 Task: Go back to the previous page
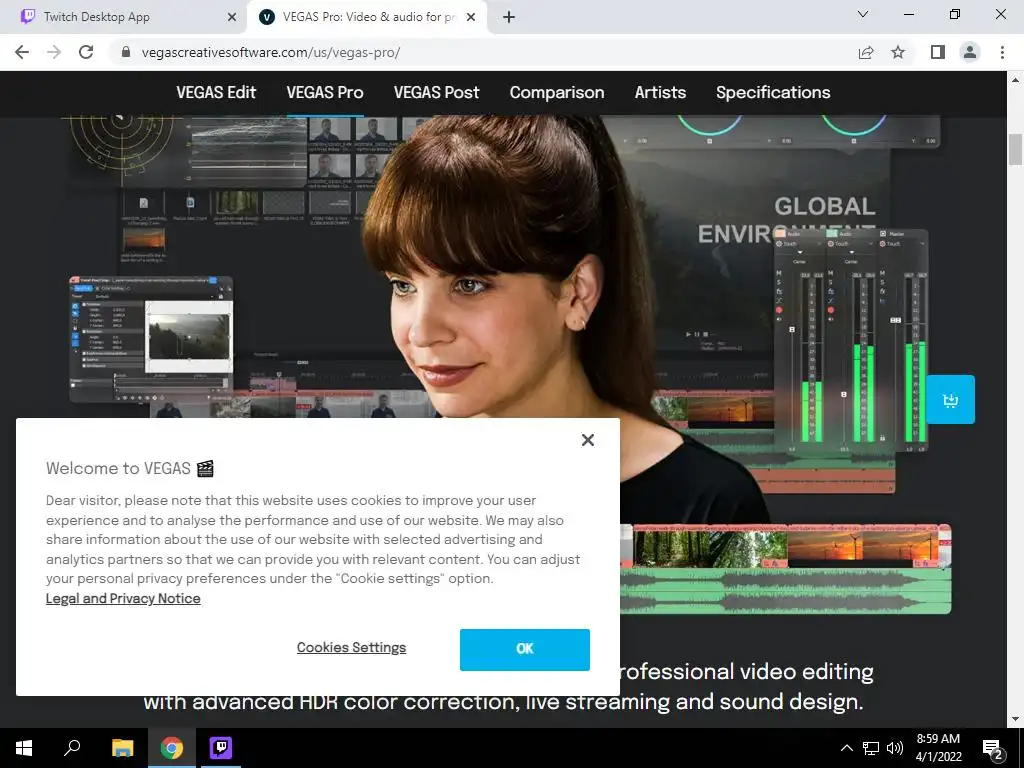pos(22,52)
